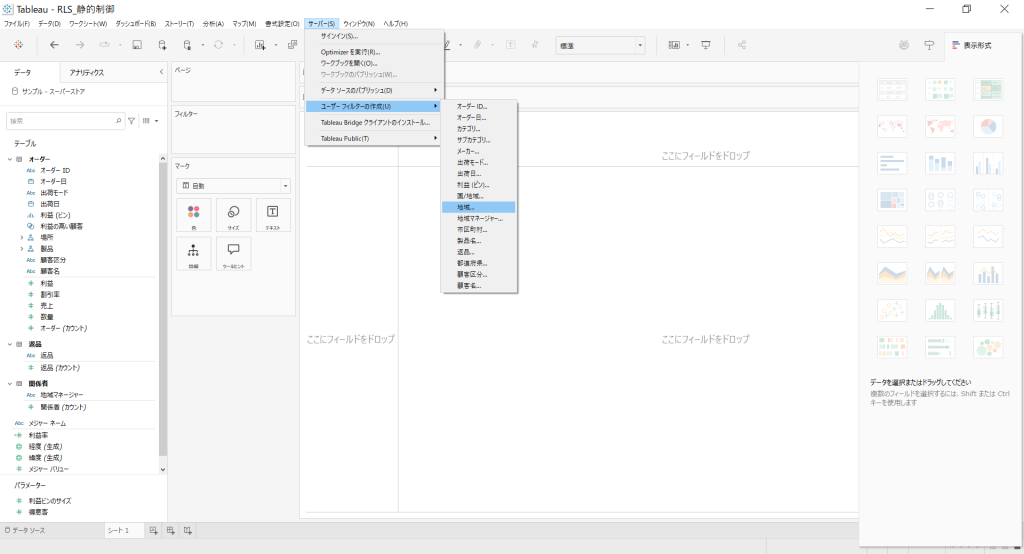Screen dimensions: 1024x554
Task: Switch to the アナリティクス tab
Action: click(86, 72)
